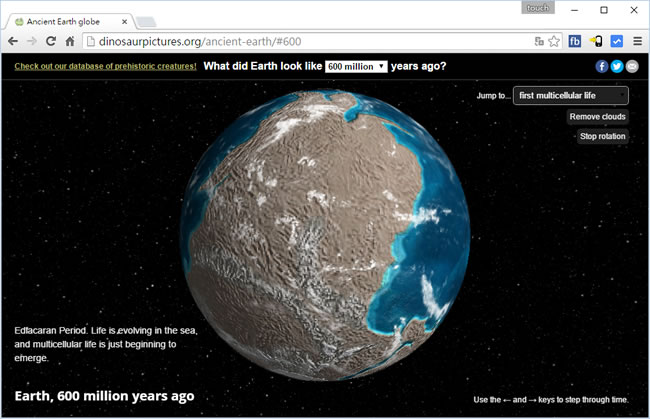Open the prehistoric creatures database link
650x419 pixels.
105,66
